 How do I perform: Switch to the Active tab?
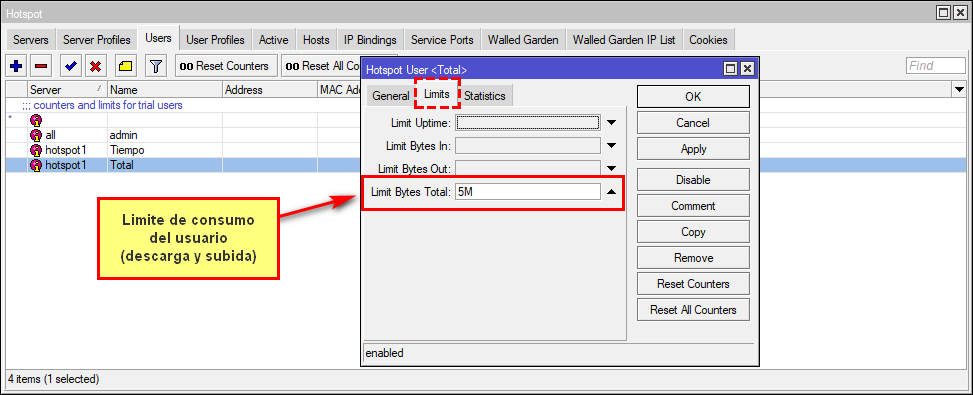pyautogui.click(x=274, y=40)
